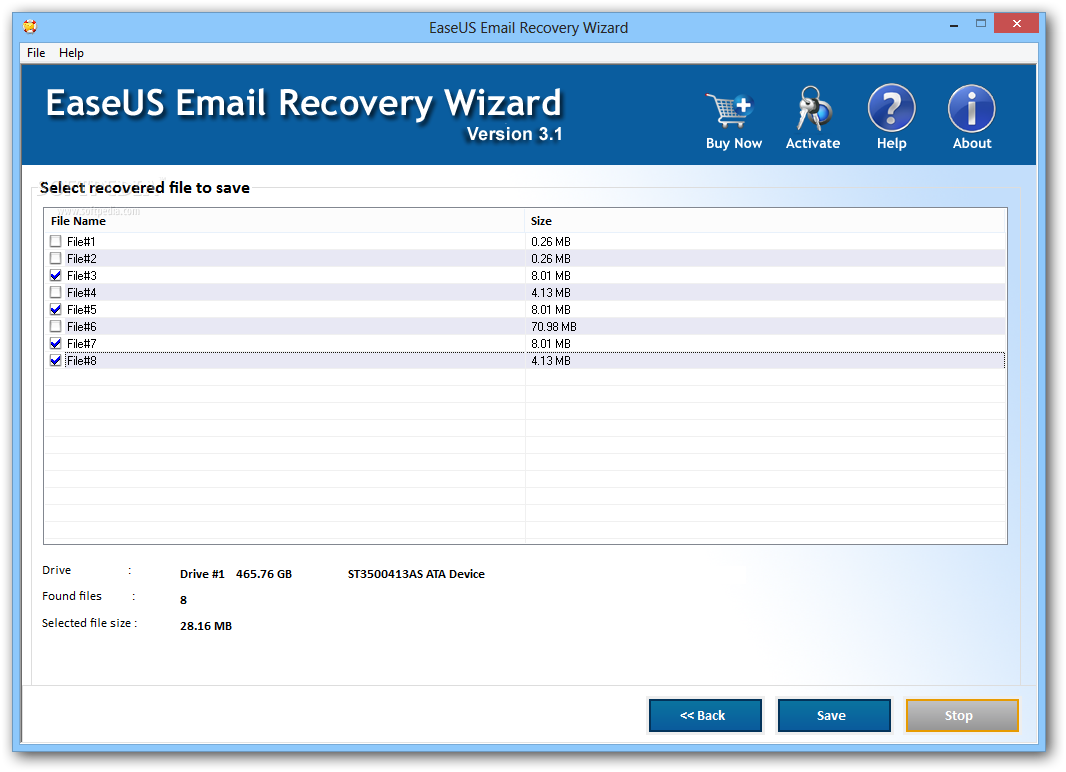Screen dimensions: 1066x772
Task: Check the File#4 checkbox
Action: [x=56, y=292]
